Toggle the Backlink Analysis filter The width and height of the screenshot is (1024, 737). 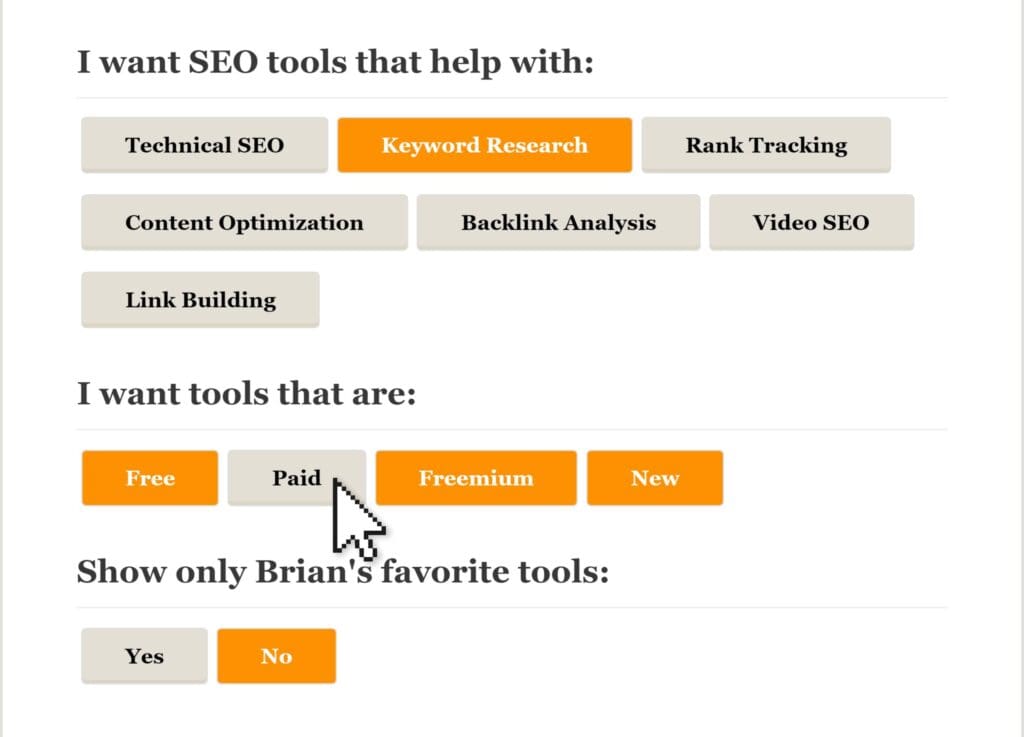(558, 222)
